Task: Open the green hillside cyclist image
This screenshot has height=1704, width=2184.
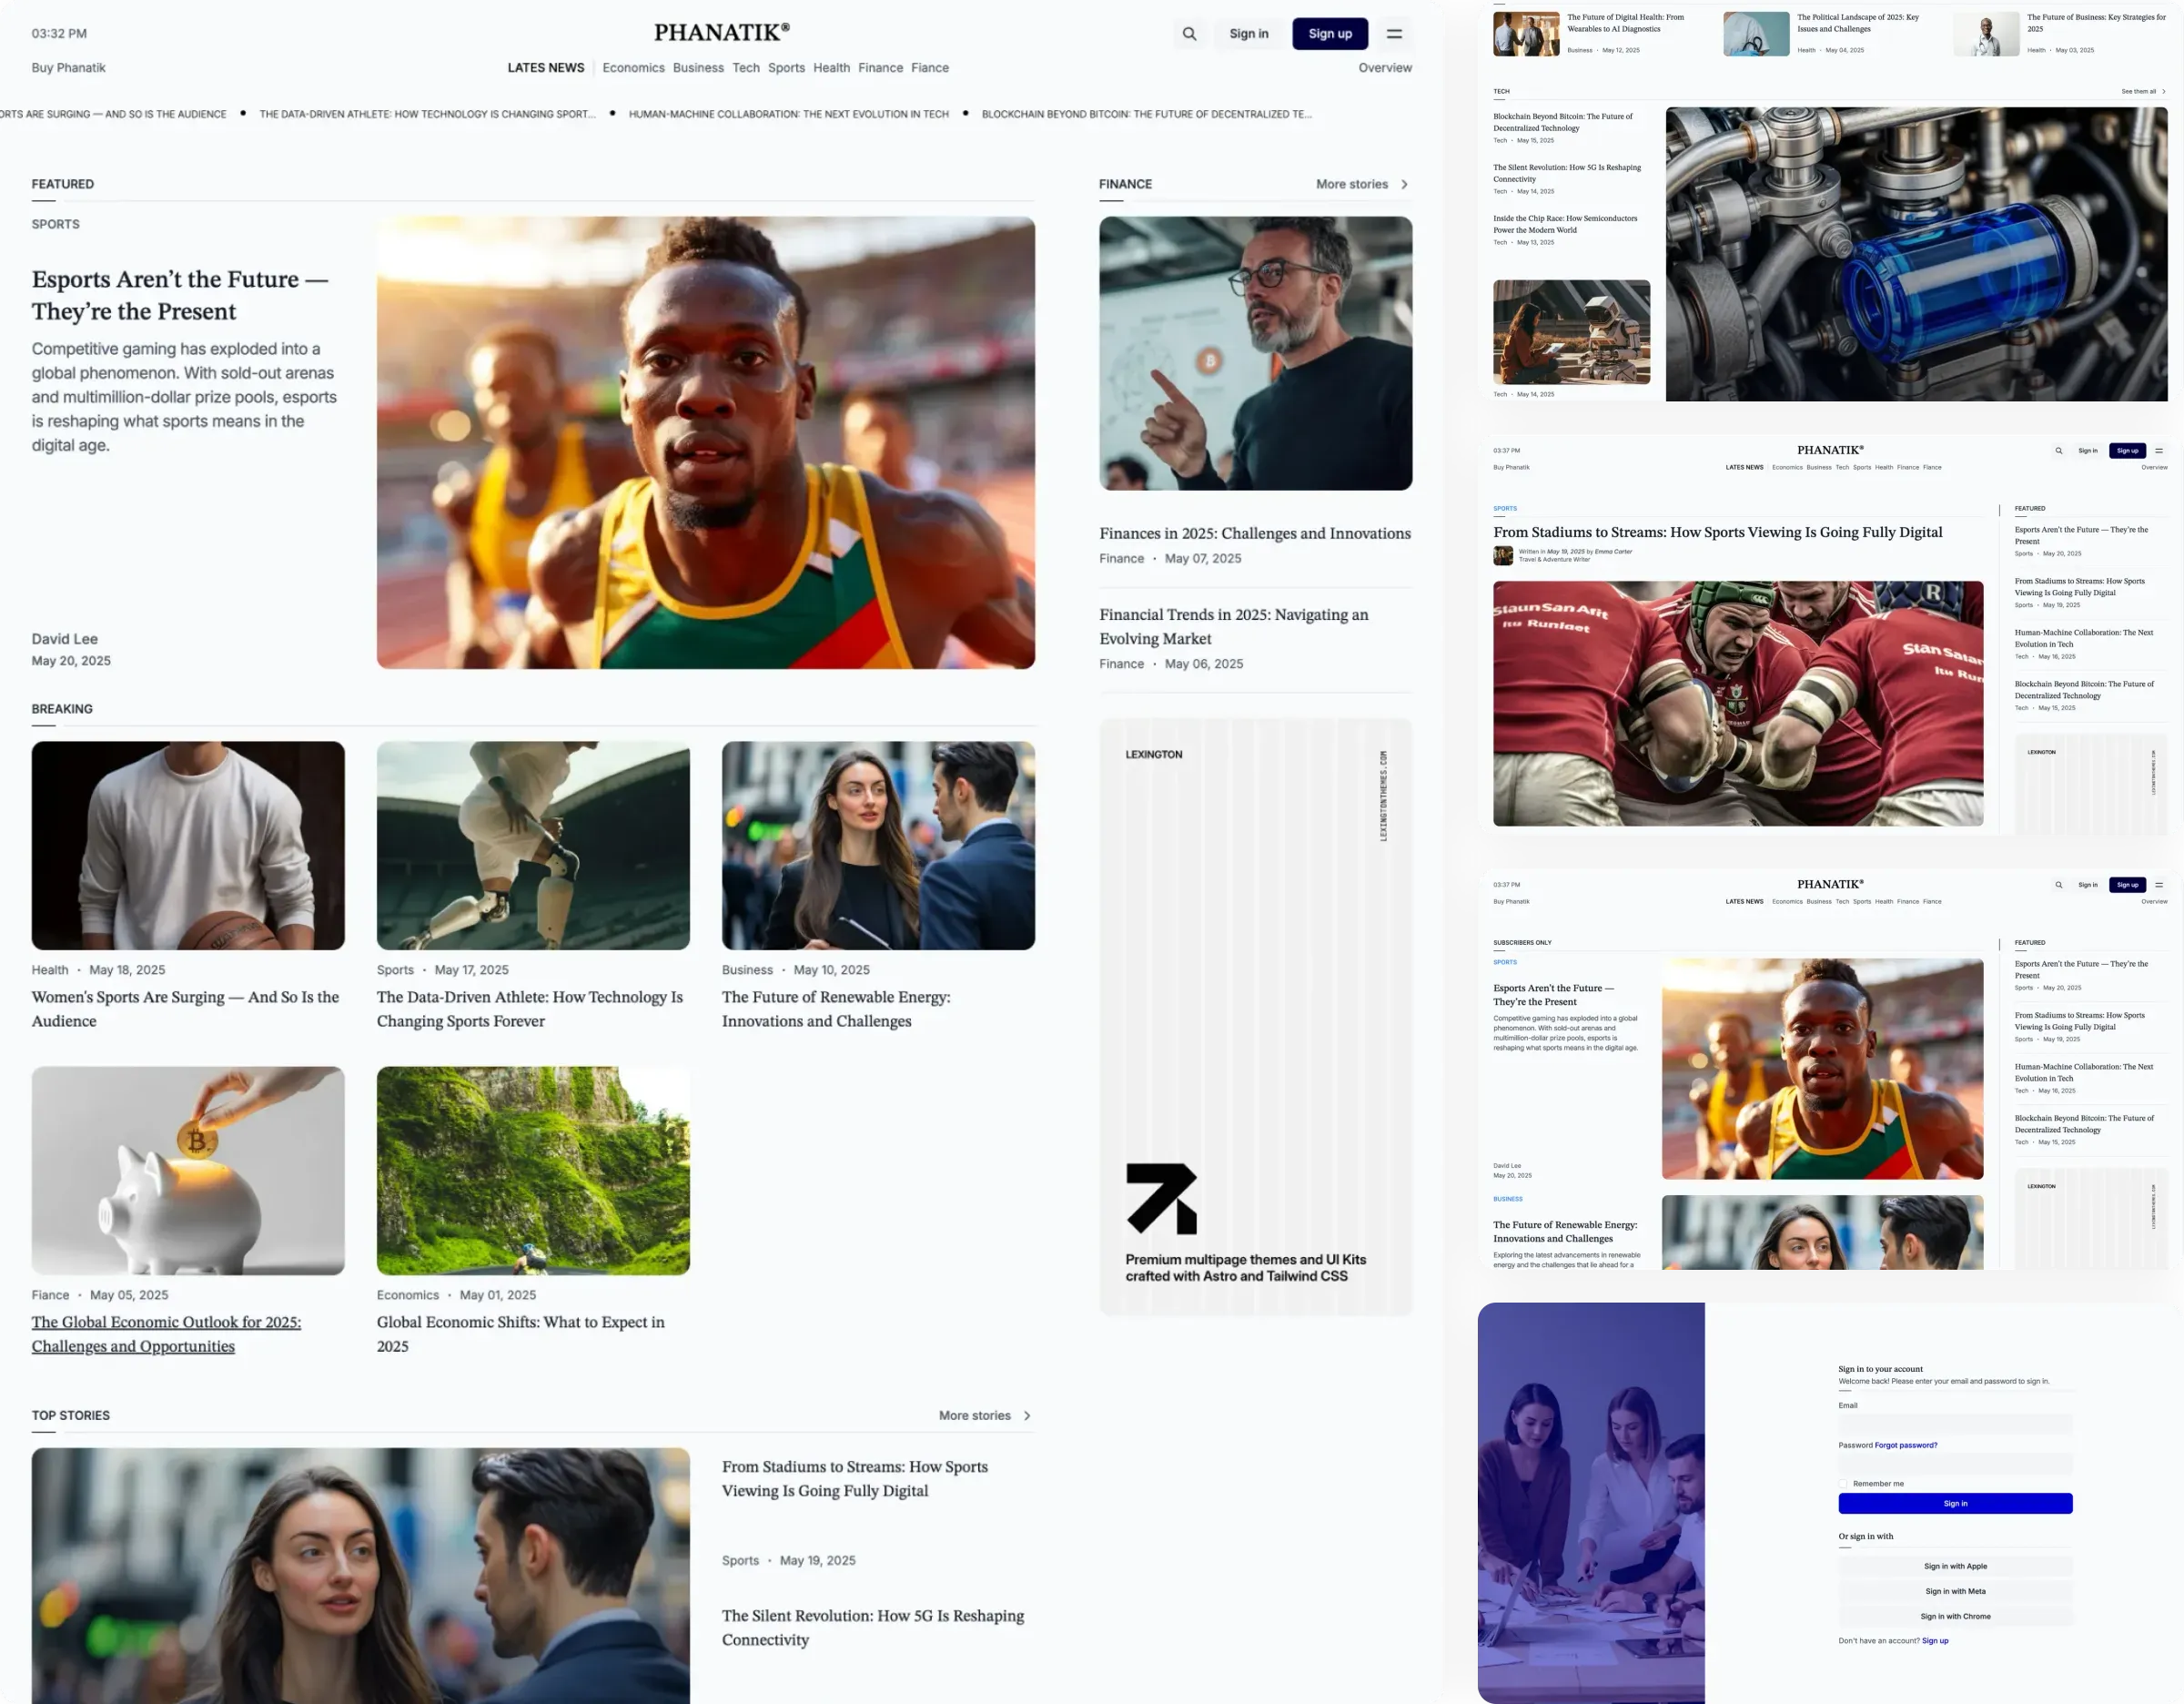Action: 533,1170
